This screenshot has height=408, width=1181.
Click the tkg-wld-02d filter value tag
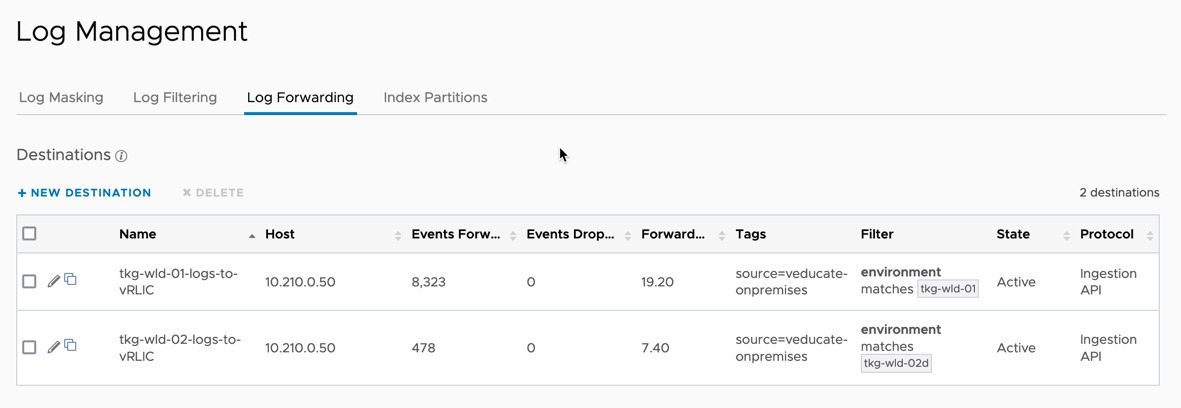(896, 364)
